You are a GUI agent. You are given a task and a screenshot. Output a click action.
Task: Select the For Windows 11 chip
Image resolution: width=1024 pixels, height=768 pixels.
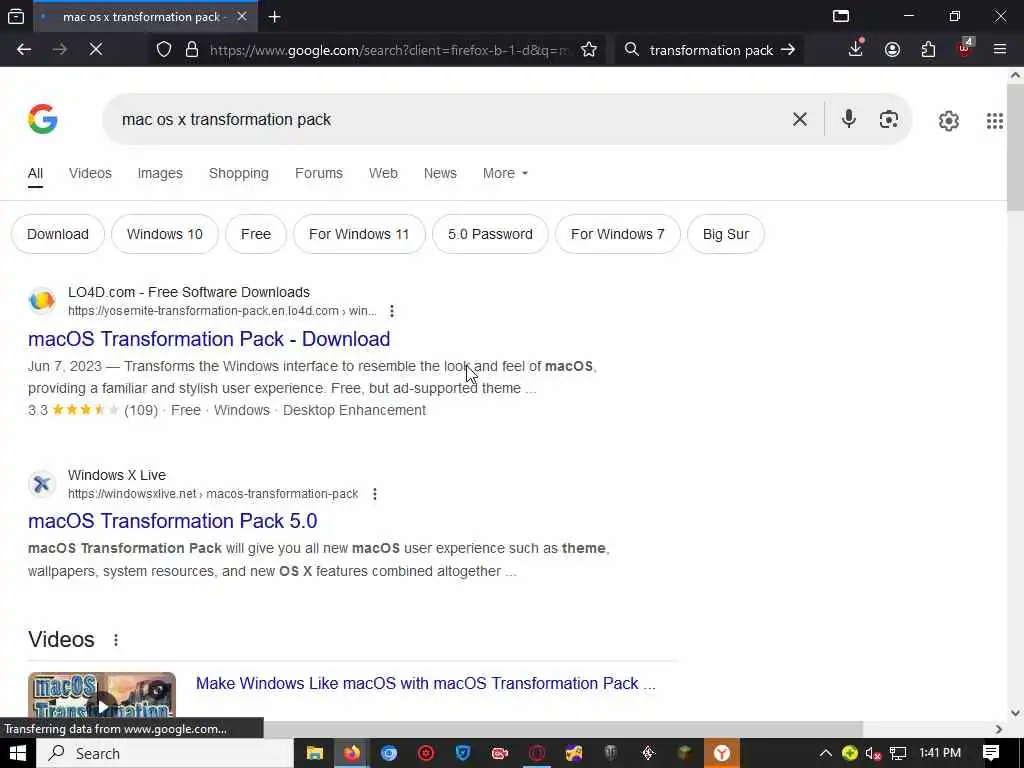(359, 234)
